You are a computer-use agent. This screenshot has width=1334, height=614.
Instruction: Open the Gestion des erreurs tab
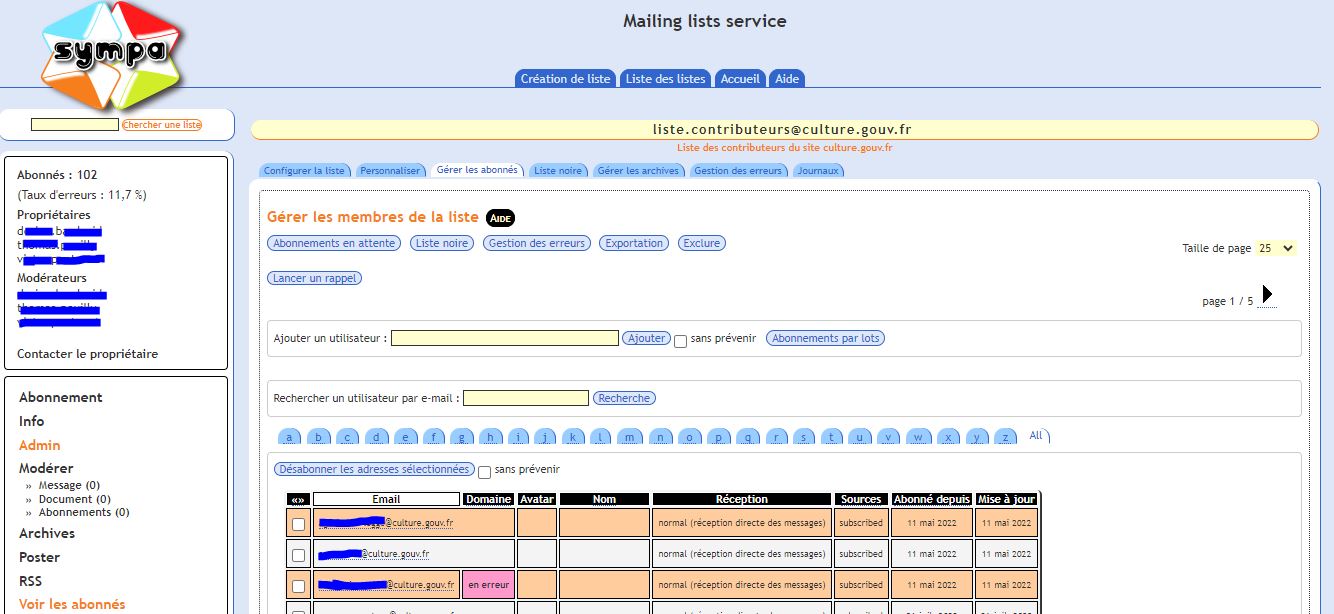(x=738, y=171)
